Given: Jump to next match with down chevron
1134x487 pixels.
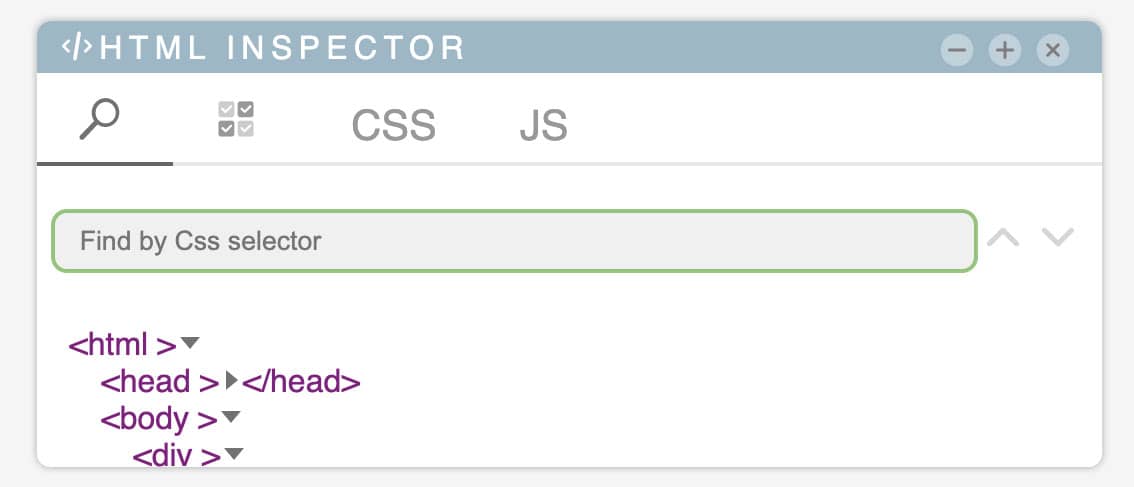Looking at the screenshot, I should [x=1057, y=237].
